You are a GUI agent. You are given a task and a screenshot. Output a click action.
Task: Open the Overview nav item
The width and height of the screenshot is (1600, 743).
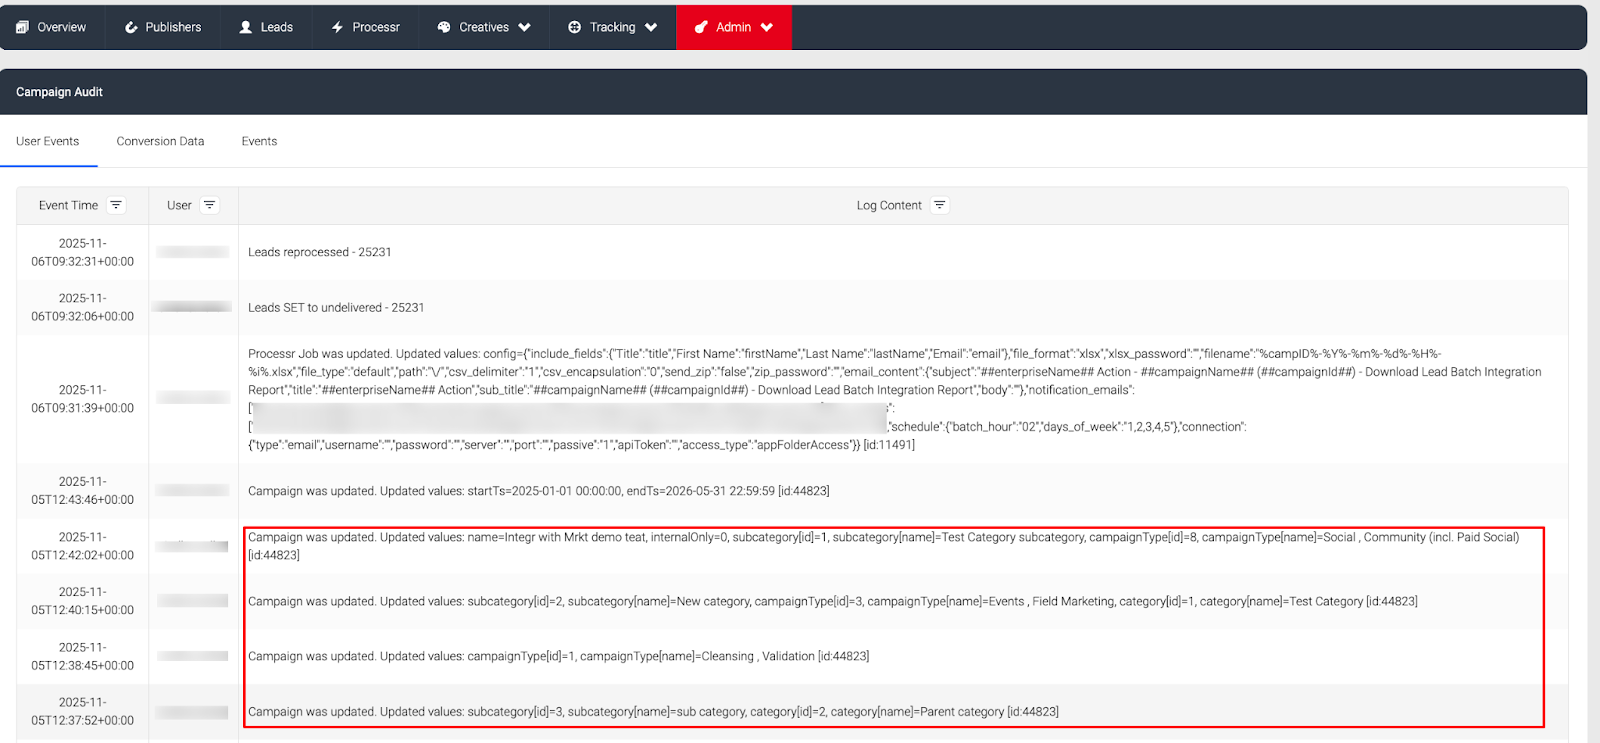pos(51,27)
